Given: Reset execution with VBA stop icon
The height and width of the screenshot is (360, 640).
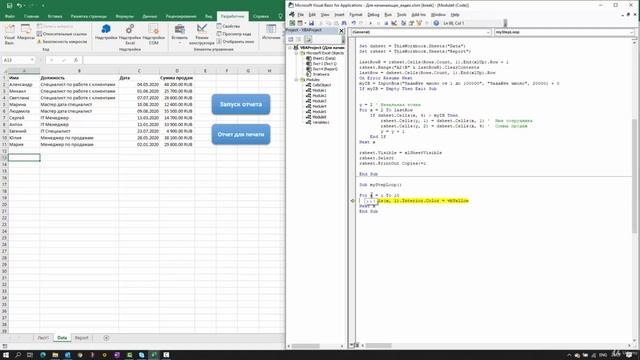Looking at the screenshot, I should coord(387,23).
